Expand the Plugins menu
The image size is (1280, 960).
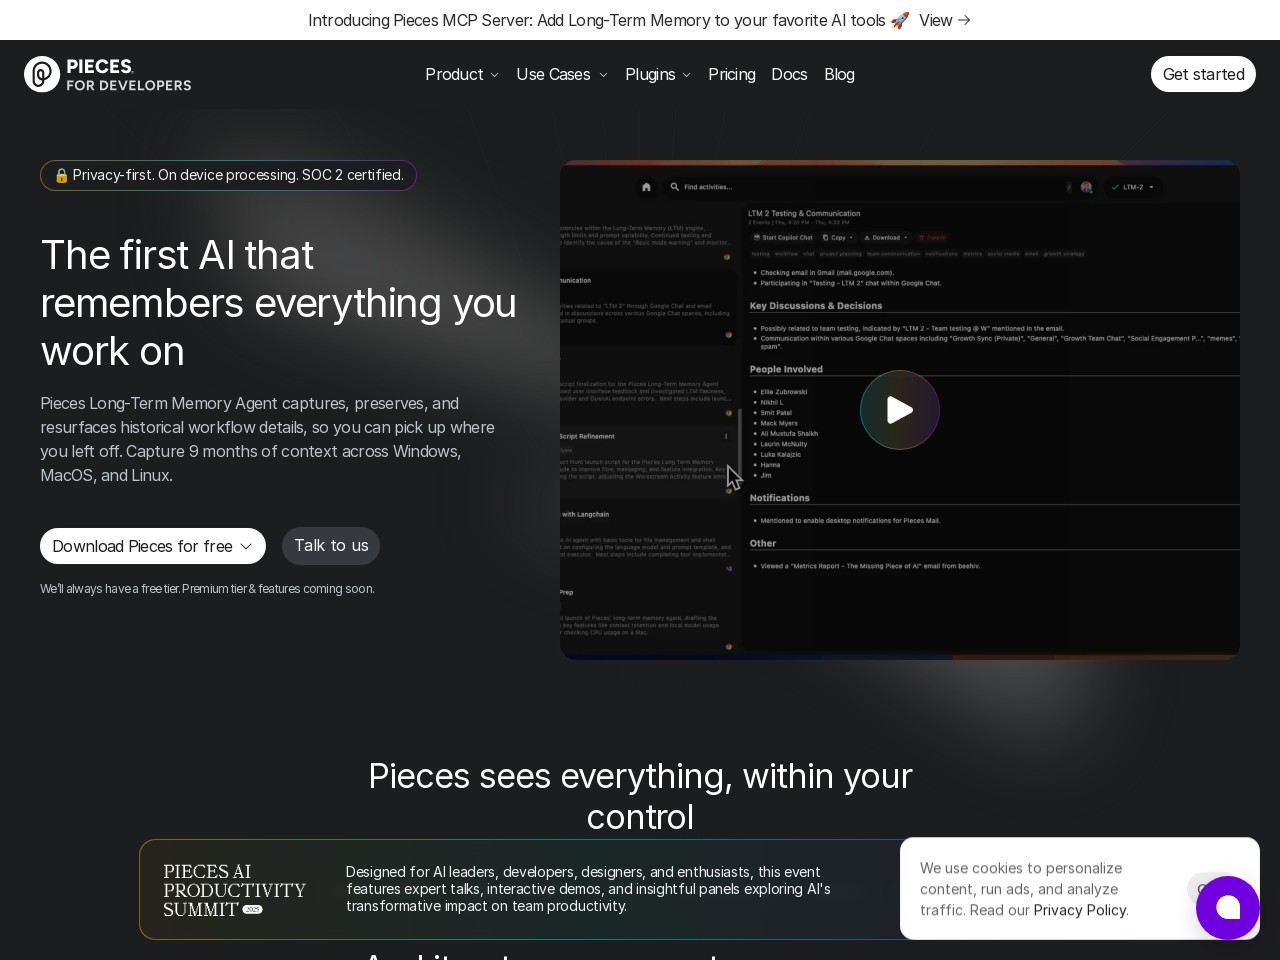[658, 74]
